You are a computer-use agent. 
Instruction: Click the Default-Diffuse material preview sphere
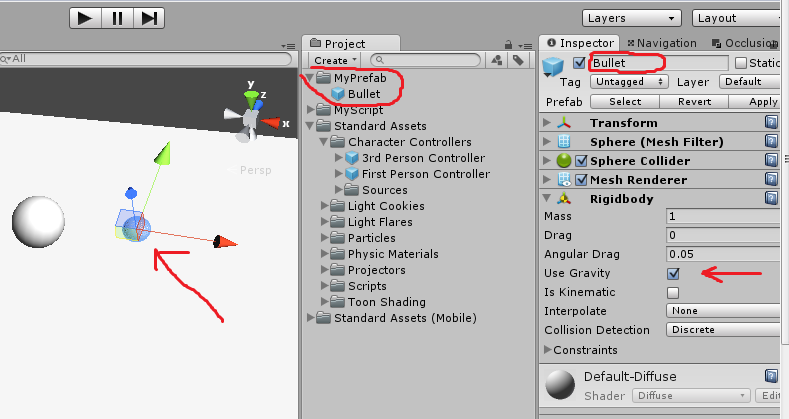(560, 385)
